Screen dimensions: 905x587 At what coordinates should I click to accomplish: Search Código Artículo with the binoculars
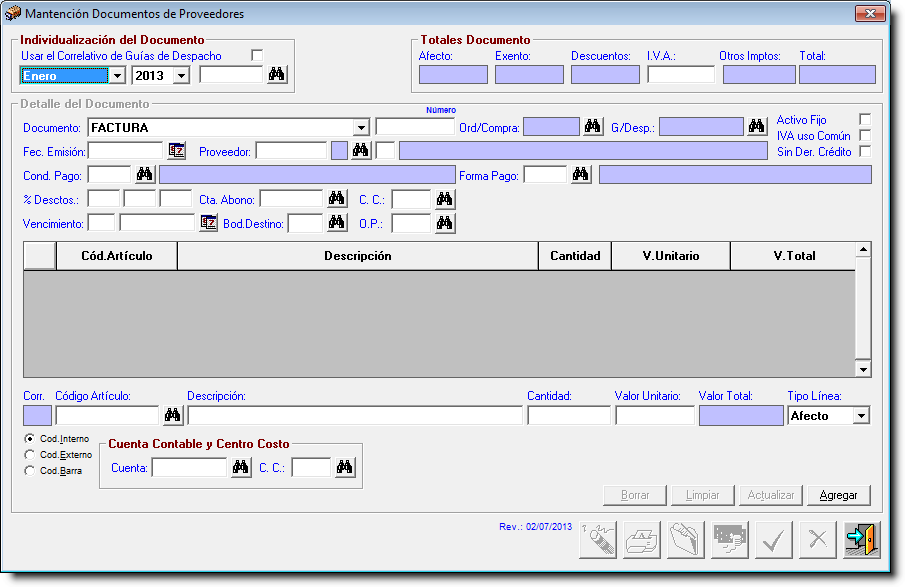[x=173, y=415]
